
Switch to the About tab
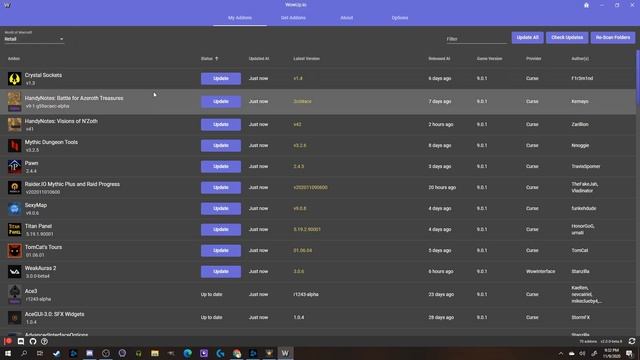(347, 18)
